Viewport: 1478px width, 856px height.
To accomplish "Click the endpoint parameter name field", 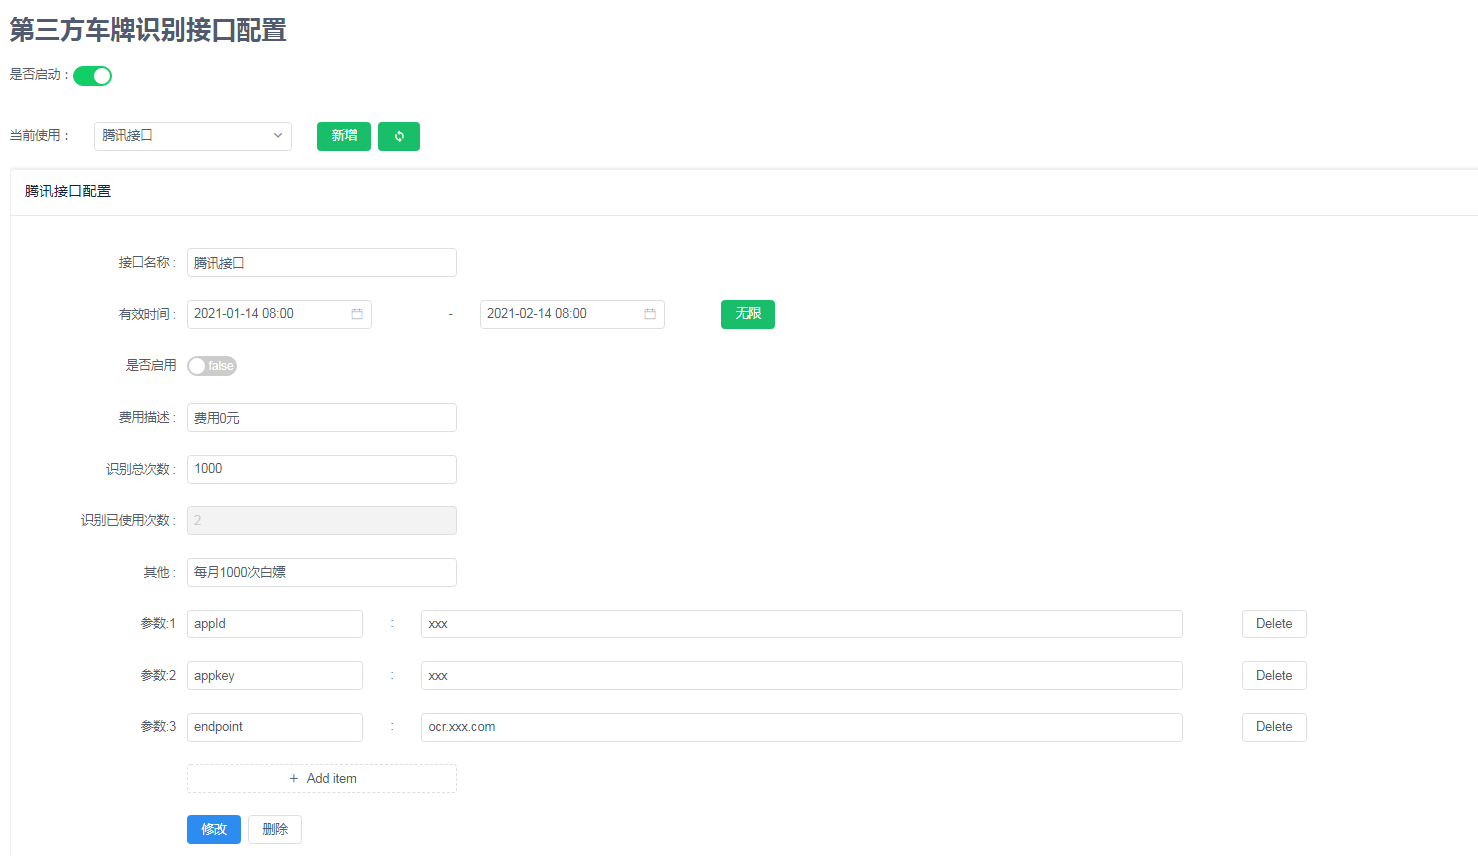I will click(275, 727).
